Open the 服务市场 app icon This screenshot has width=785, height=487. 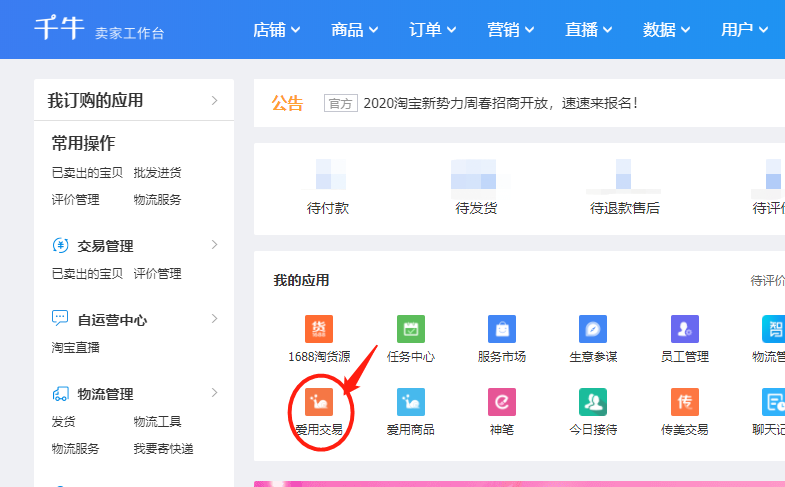point(502,329)
